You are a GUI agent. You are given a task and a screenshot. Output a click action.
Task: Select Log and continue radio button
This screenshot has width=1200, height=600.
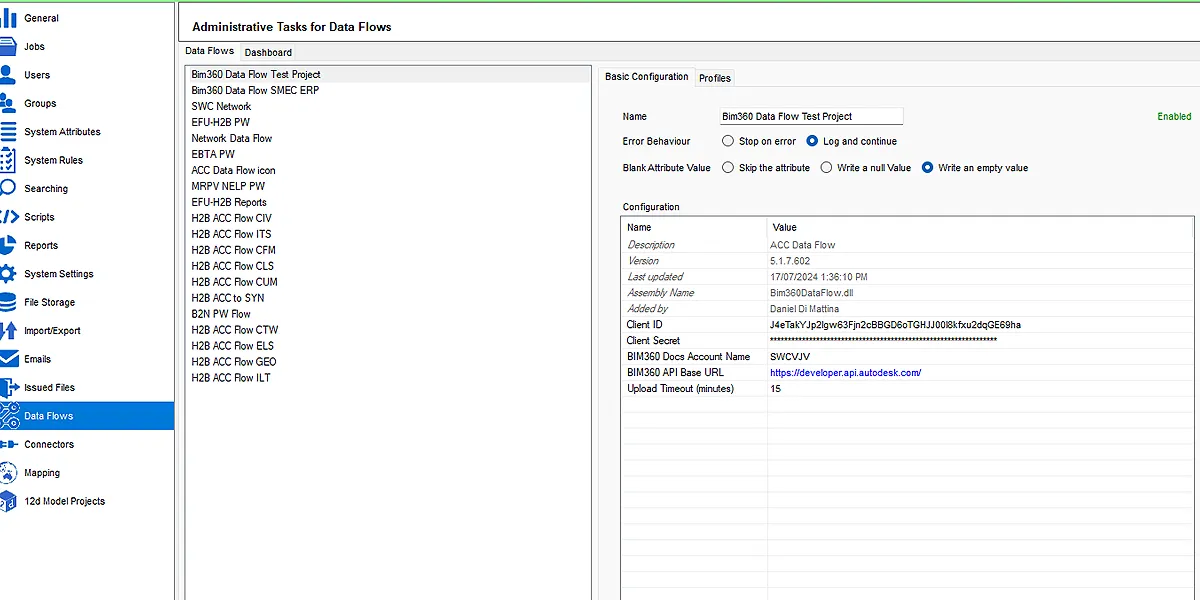coord(813,141)
